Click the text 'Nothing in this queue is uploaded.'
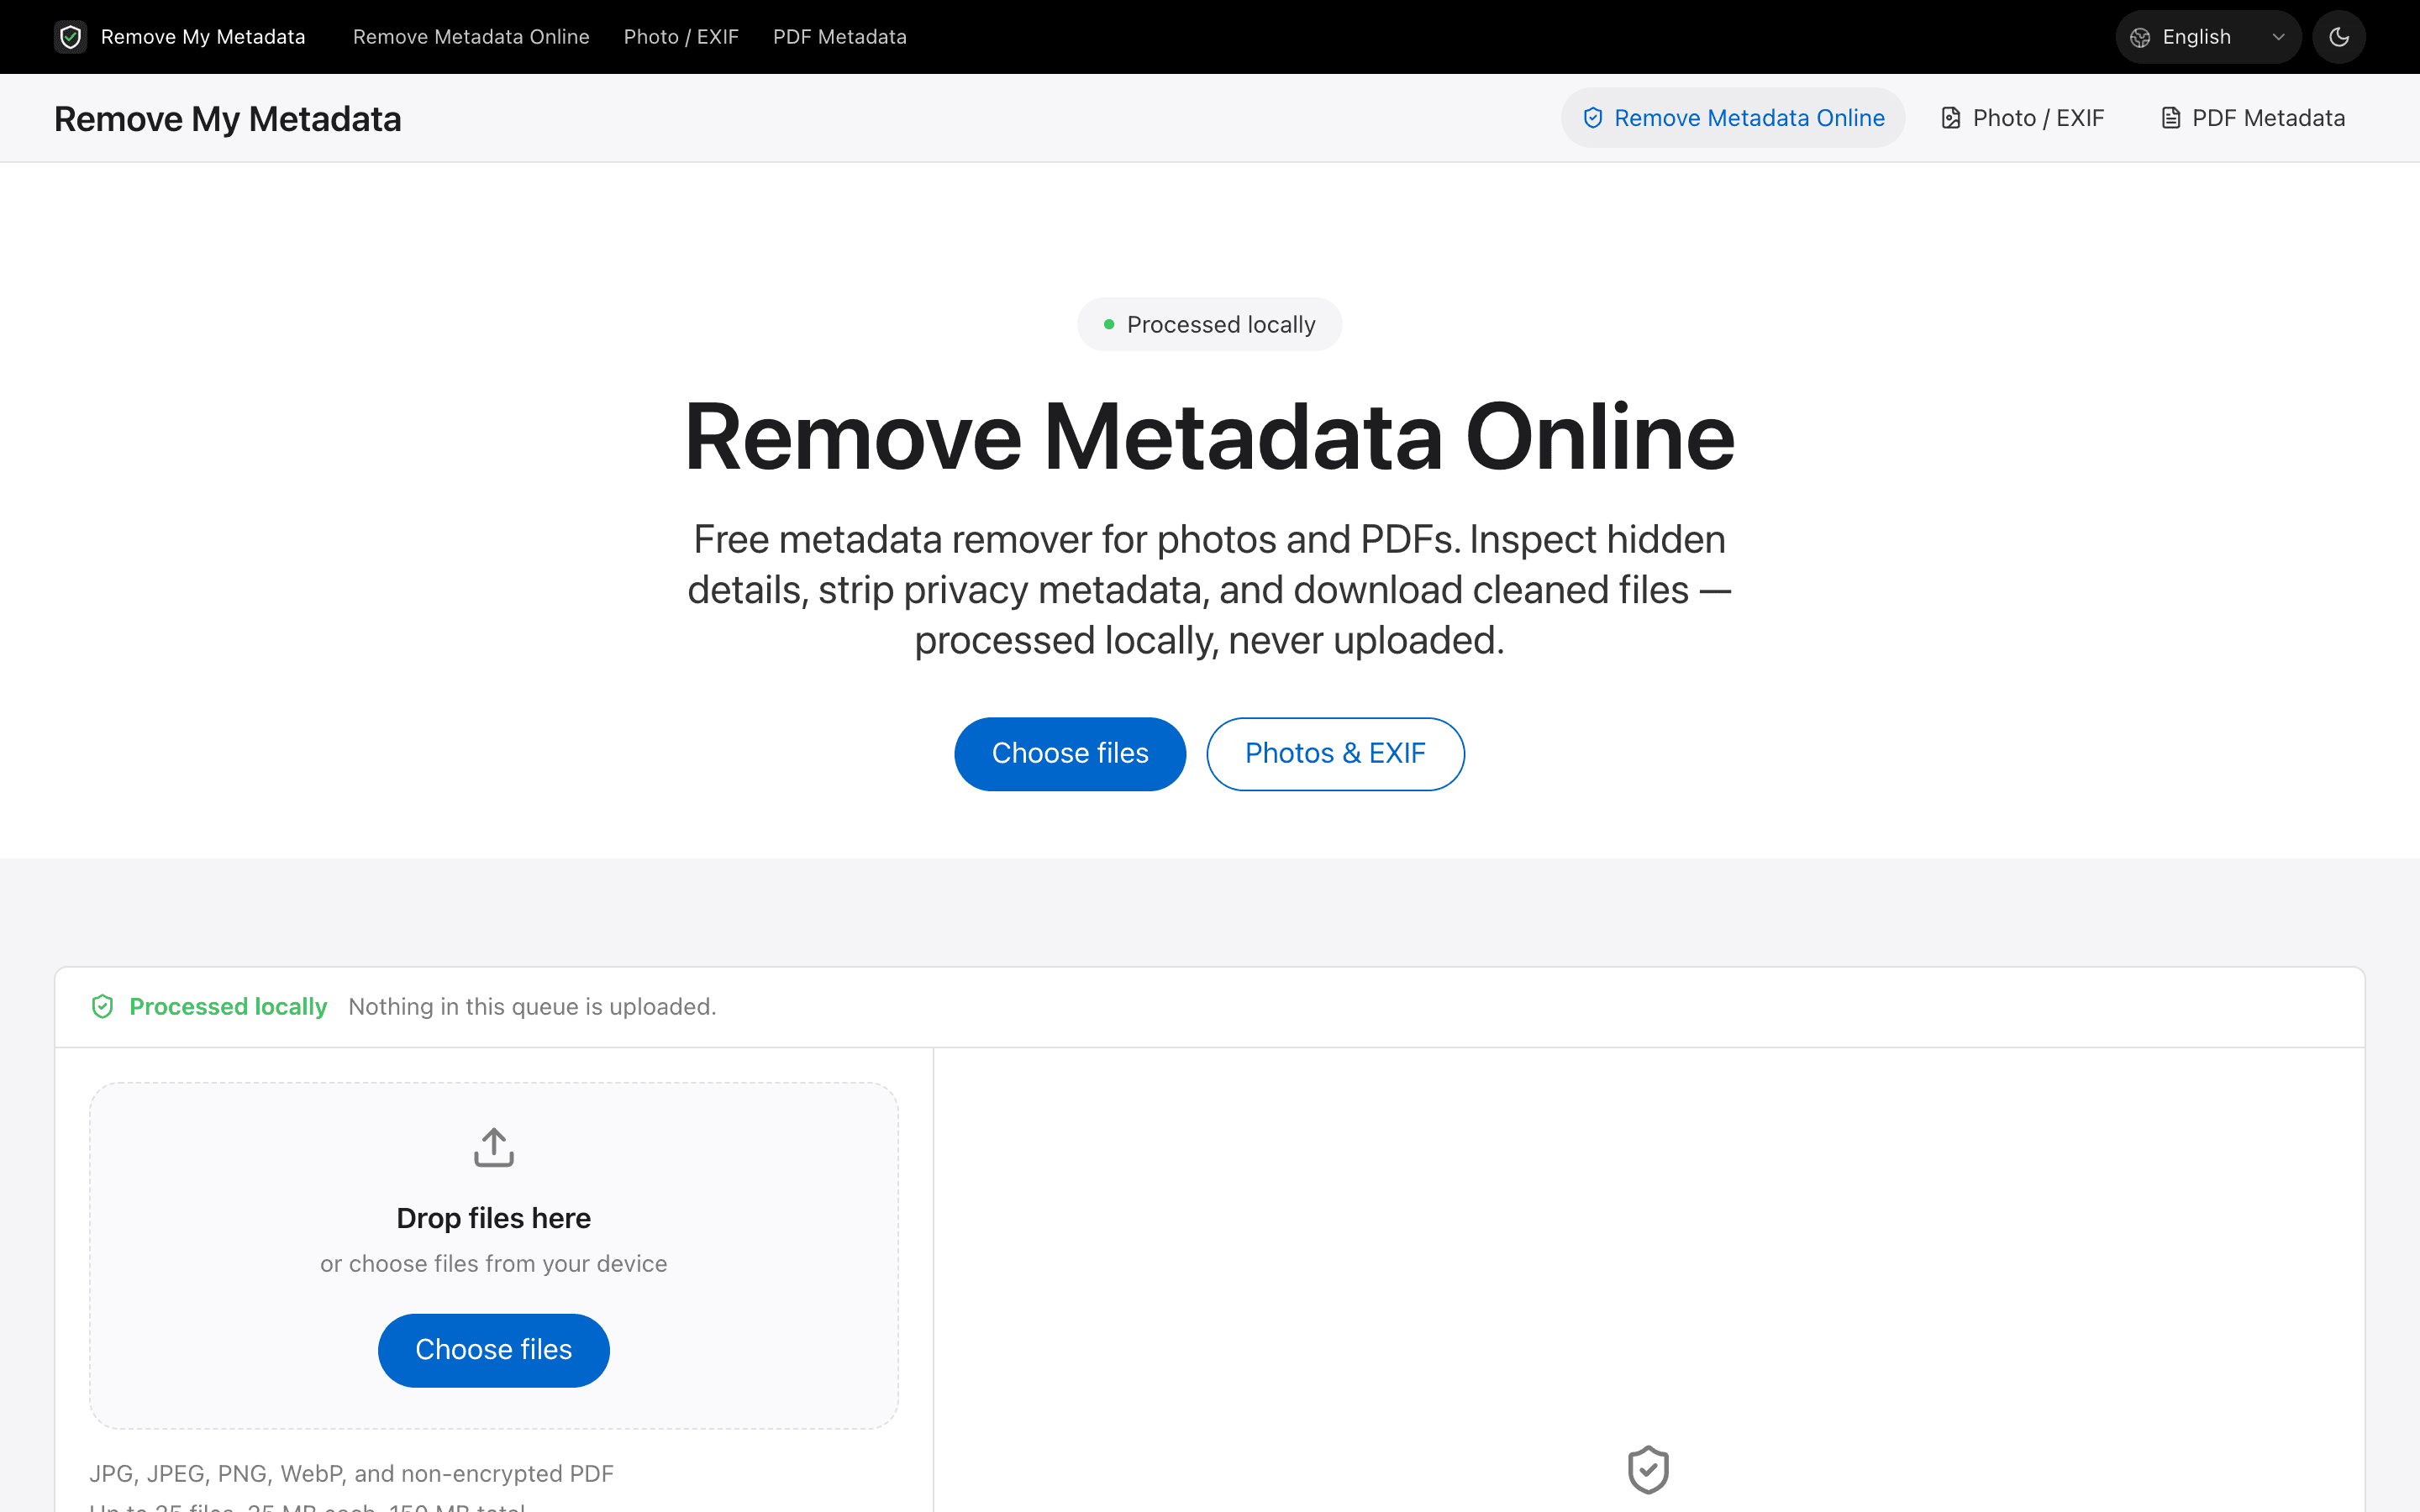 (532, 1006)
